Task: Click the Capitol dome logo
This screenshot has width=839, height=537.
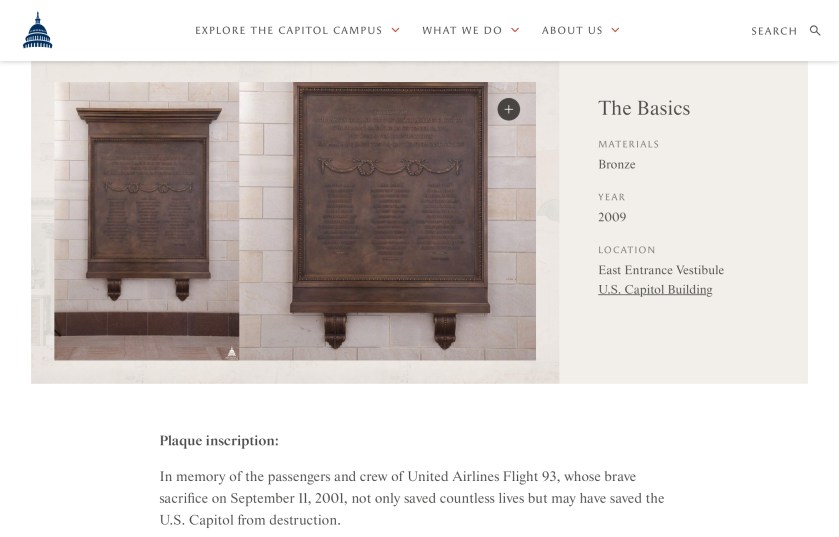Action: point(37,31)
